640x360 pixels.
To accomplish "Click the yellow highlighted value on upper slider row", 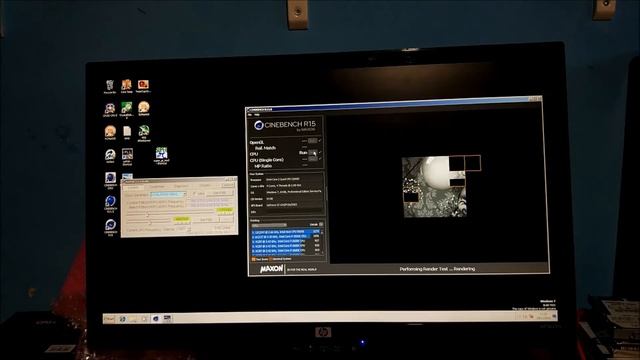I will pyautogui.click(x=224, y=210).
